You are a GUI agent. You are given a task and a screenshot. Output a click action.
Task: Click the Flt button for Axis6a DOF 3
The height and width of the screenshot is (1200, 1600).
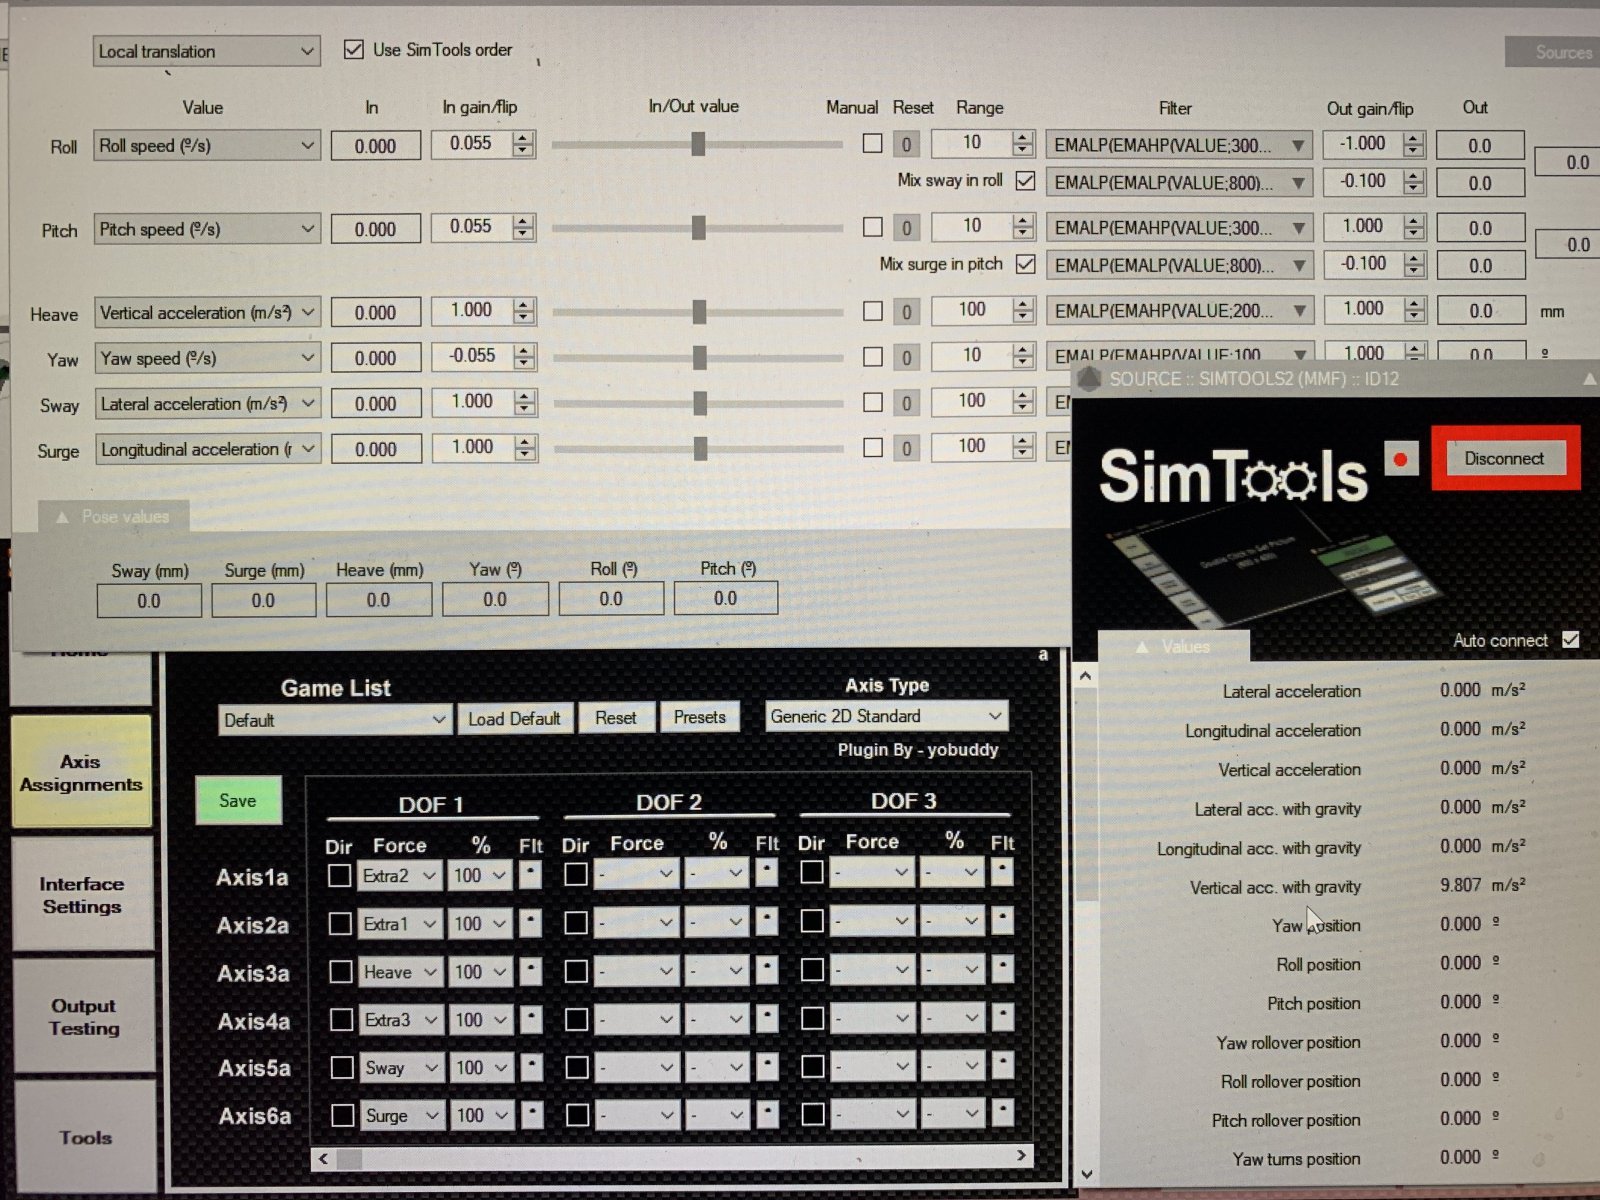1004,1112
